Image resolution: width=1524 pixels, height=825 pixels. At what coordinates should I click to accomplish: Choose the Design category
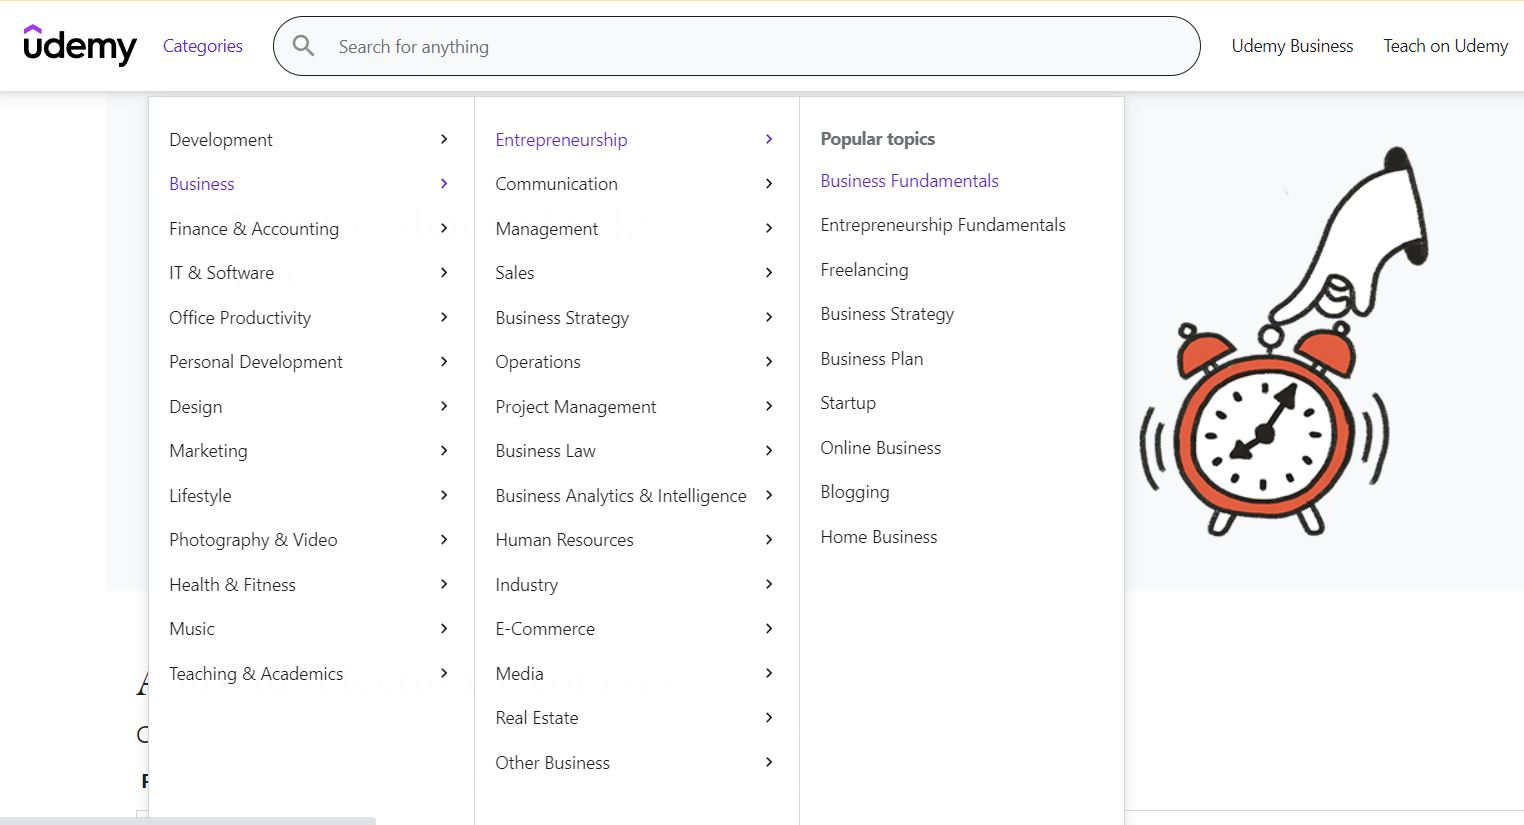coord(196,407)
